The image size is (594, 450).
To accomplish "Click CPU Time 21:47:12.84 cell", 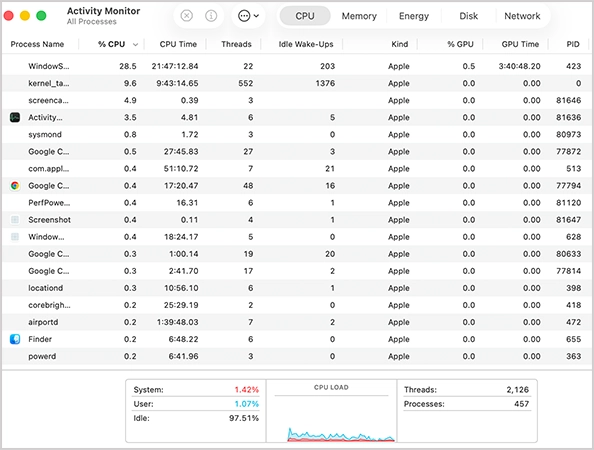I will [175, 66].
